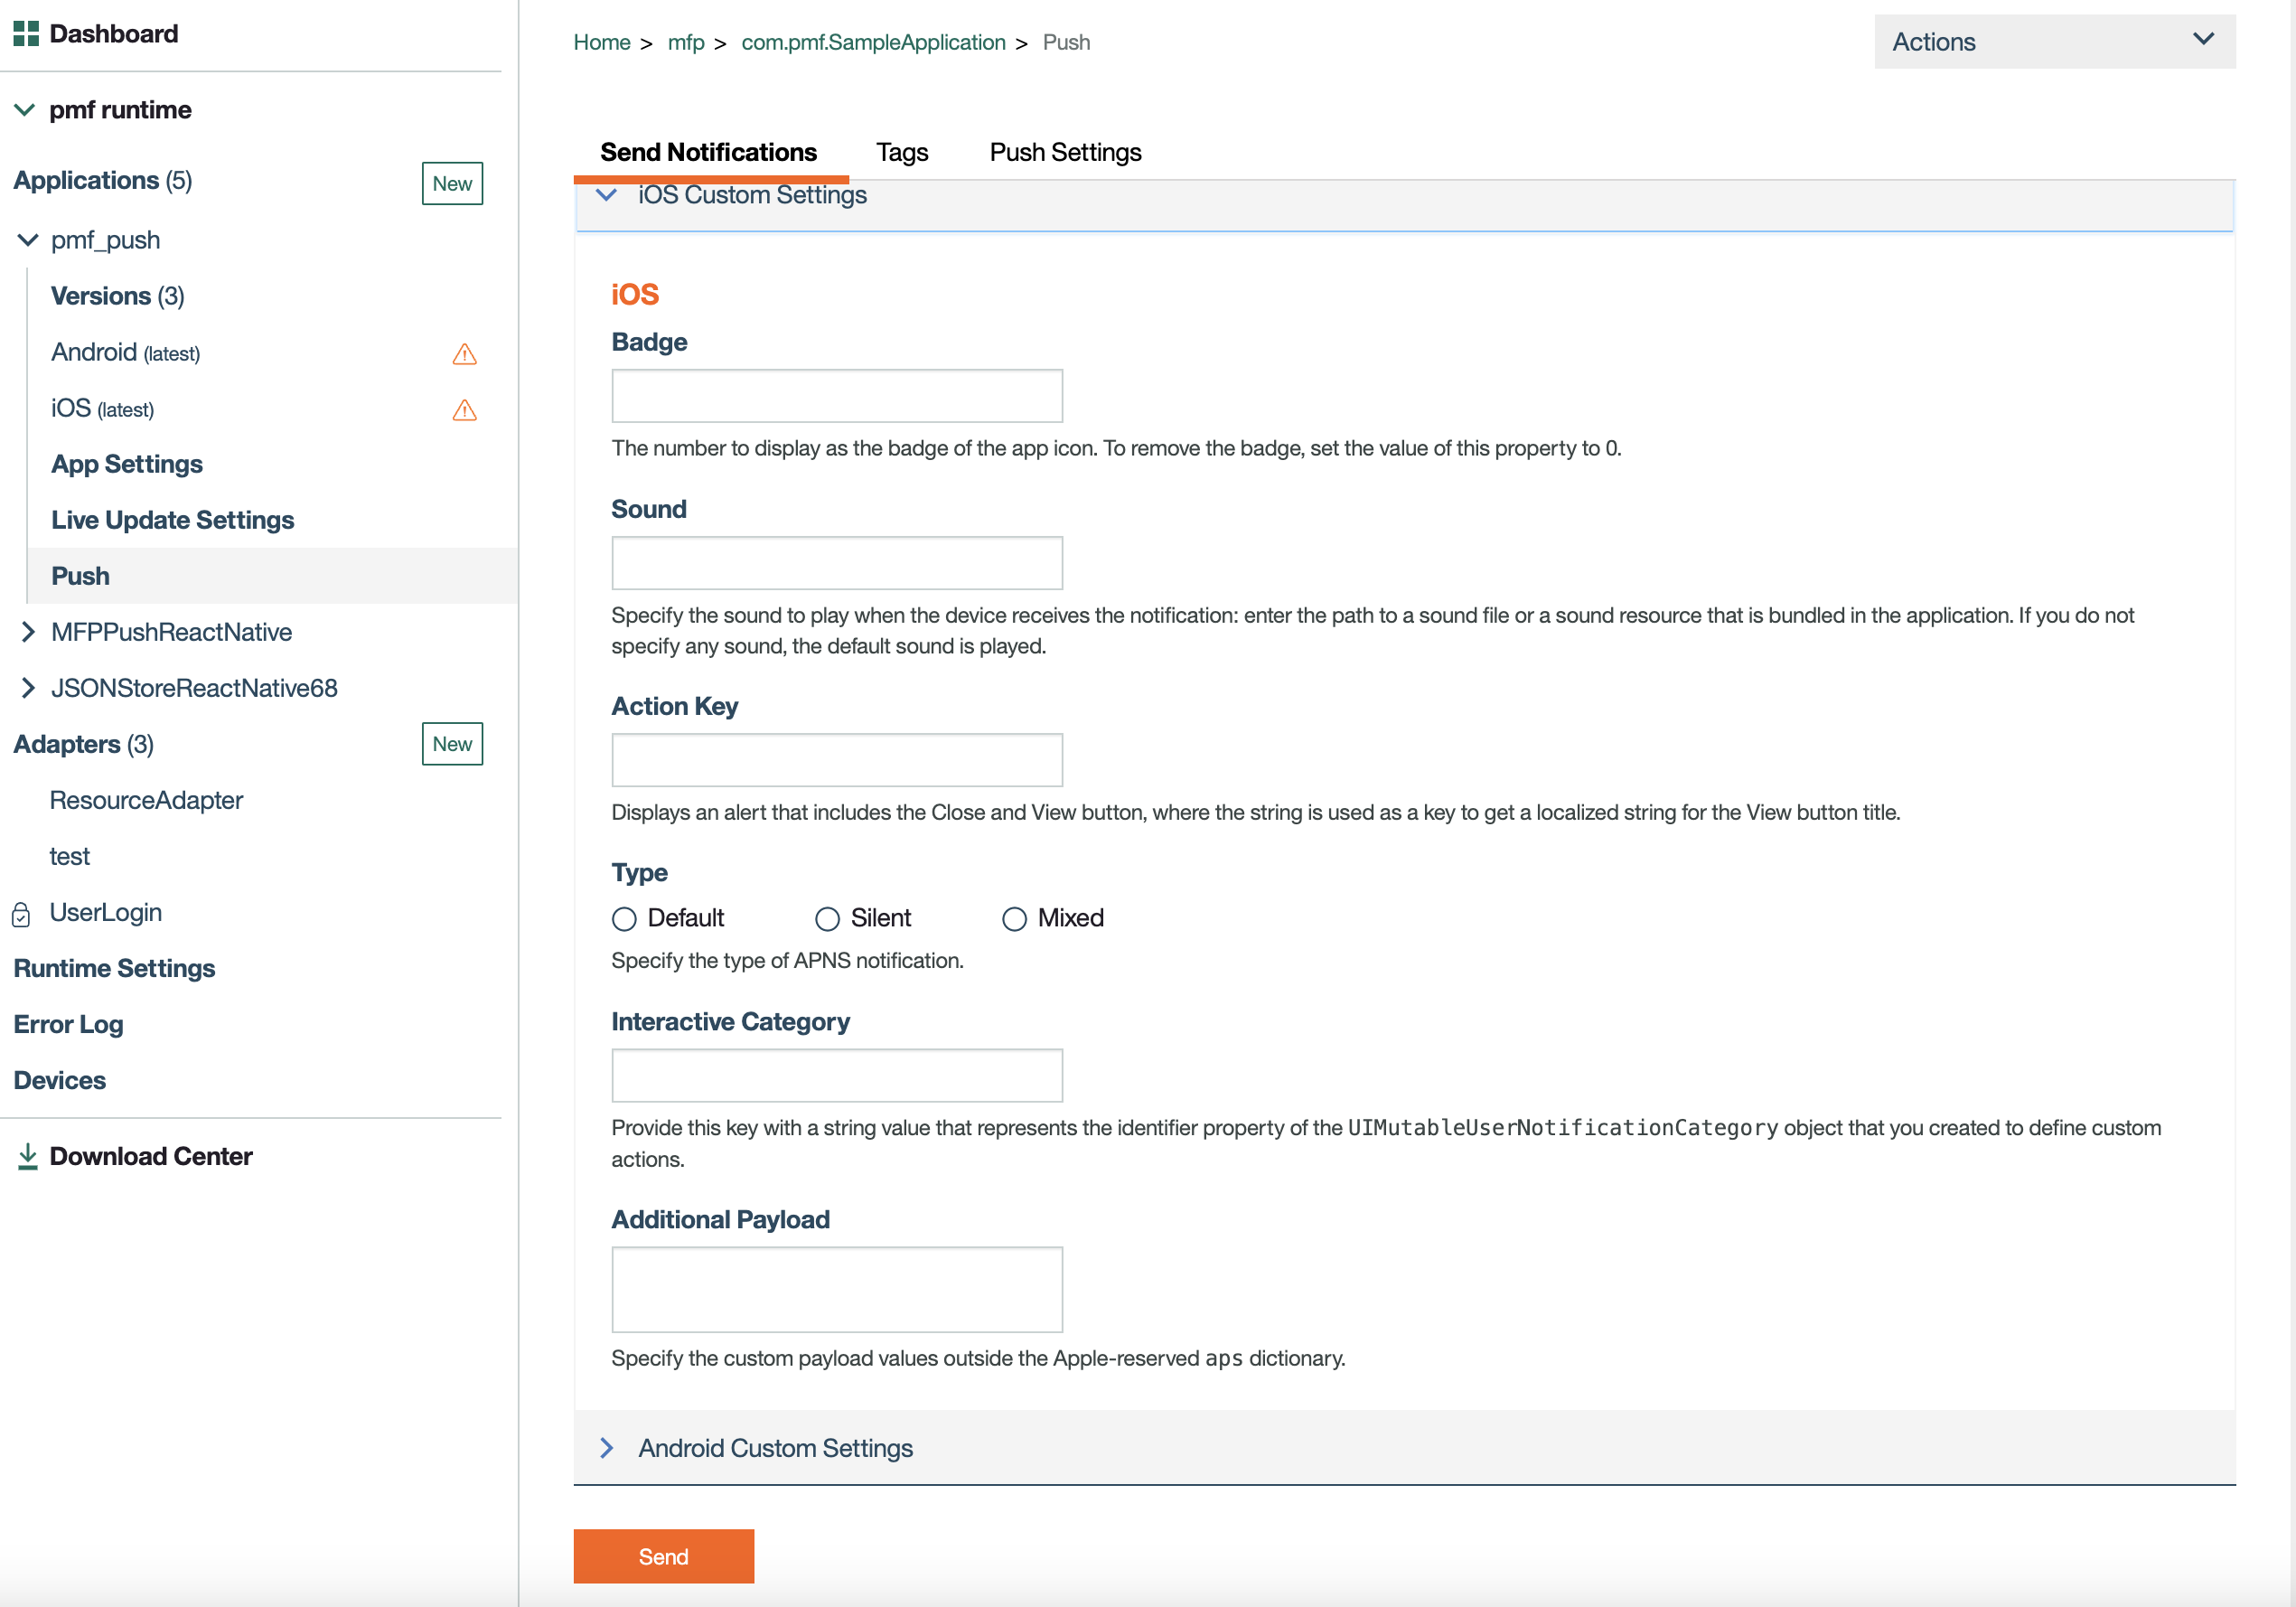The image size is (2296, 1607).
Task: Collapse the pmf runtime chevron
Action: point(25,110)
